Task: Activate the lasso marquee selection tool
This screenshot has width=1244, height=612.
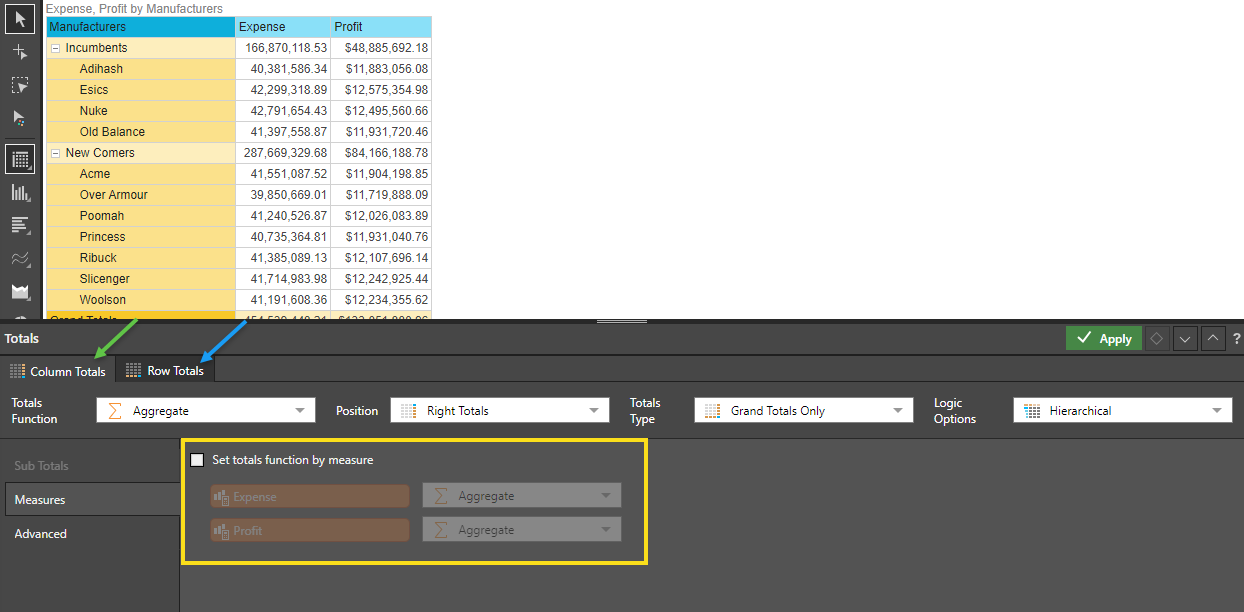Action: coord(19,86)
